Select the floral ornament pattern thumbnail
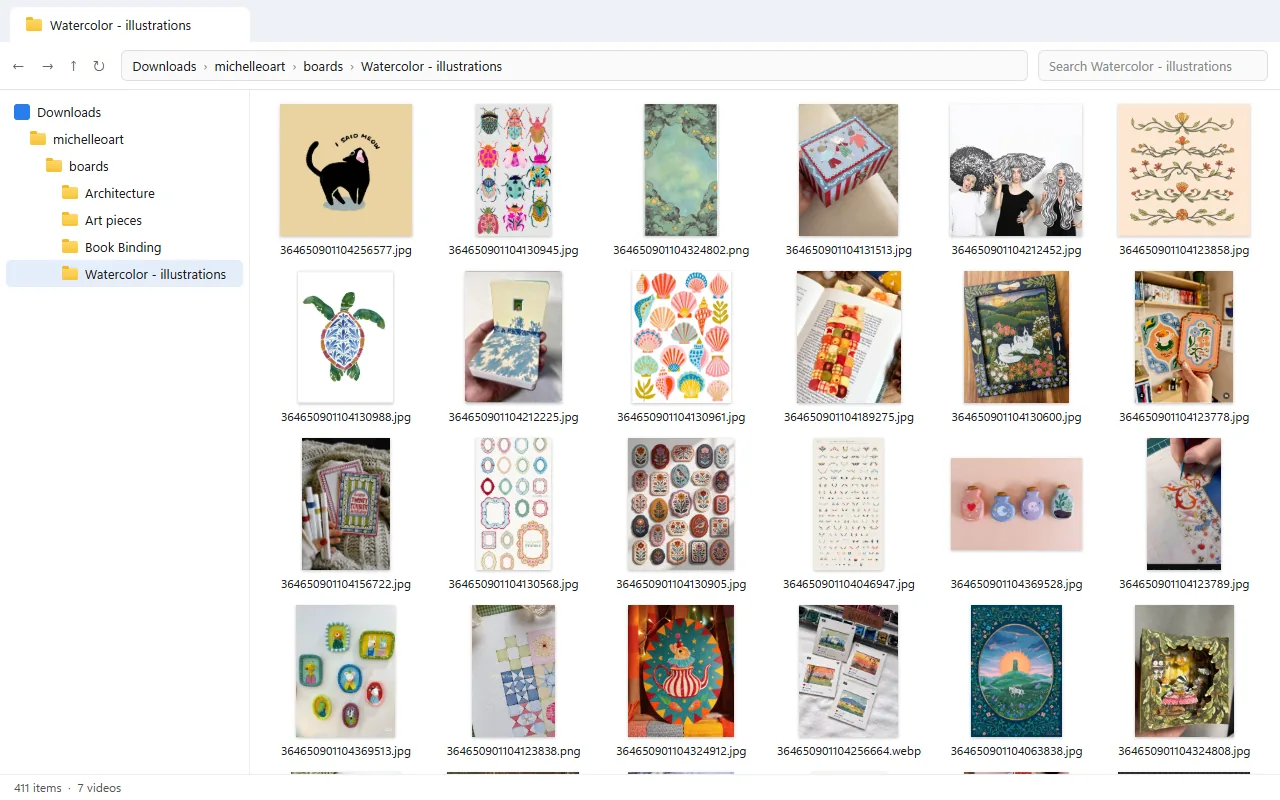 [1184, 170]
